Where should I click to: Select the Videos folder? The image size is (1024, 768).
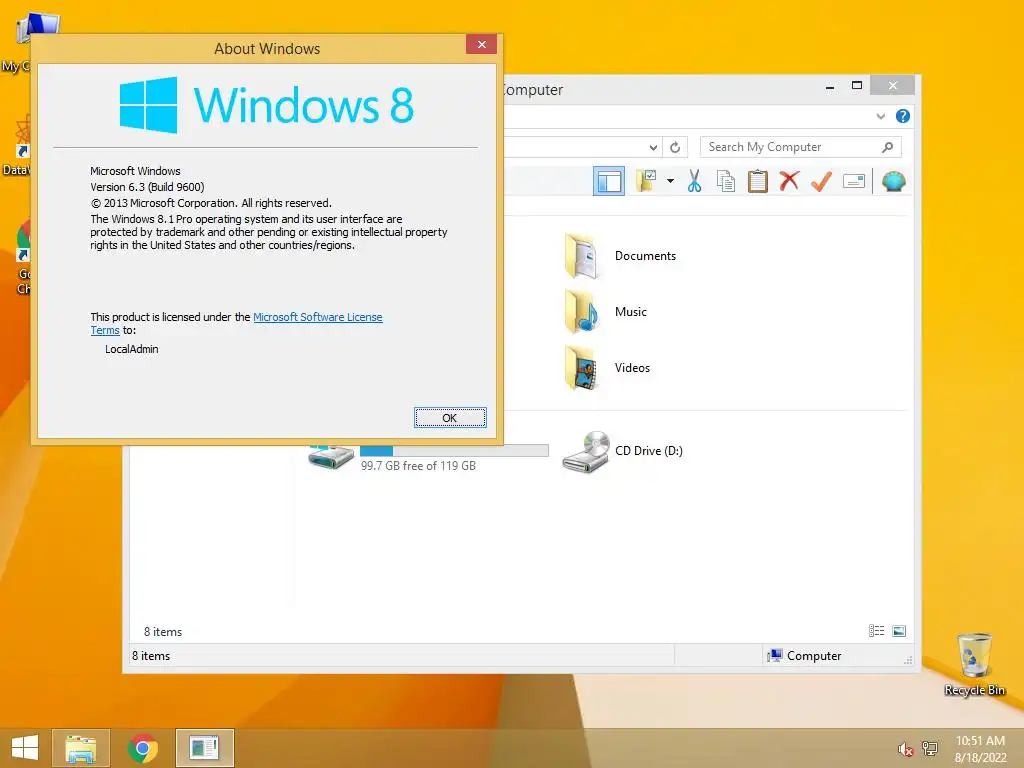pyautogui.click(x=607, y=368)
